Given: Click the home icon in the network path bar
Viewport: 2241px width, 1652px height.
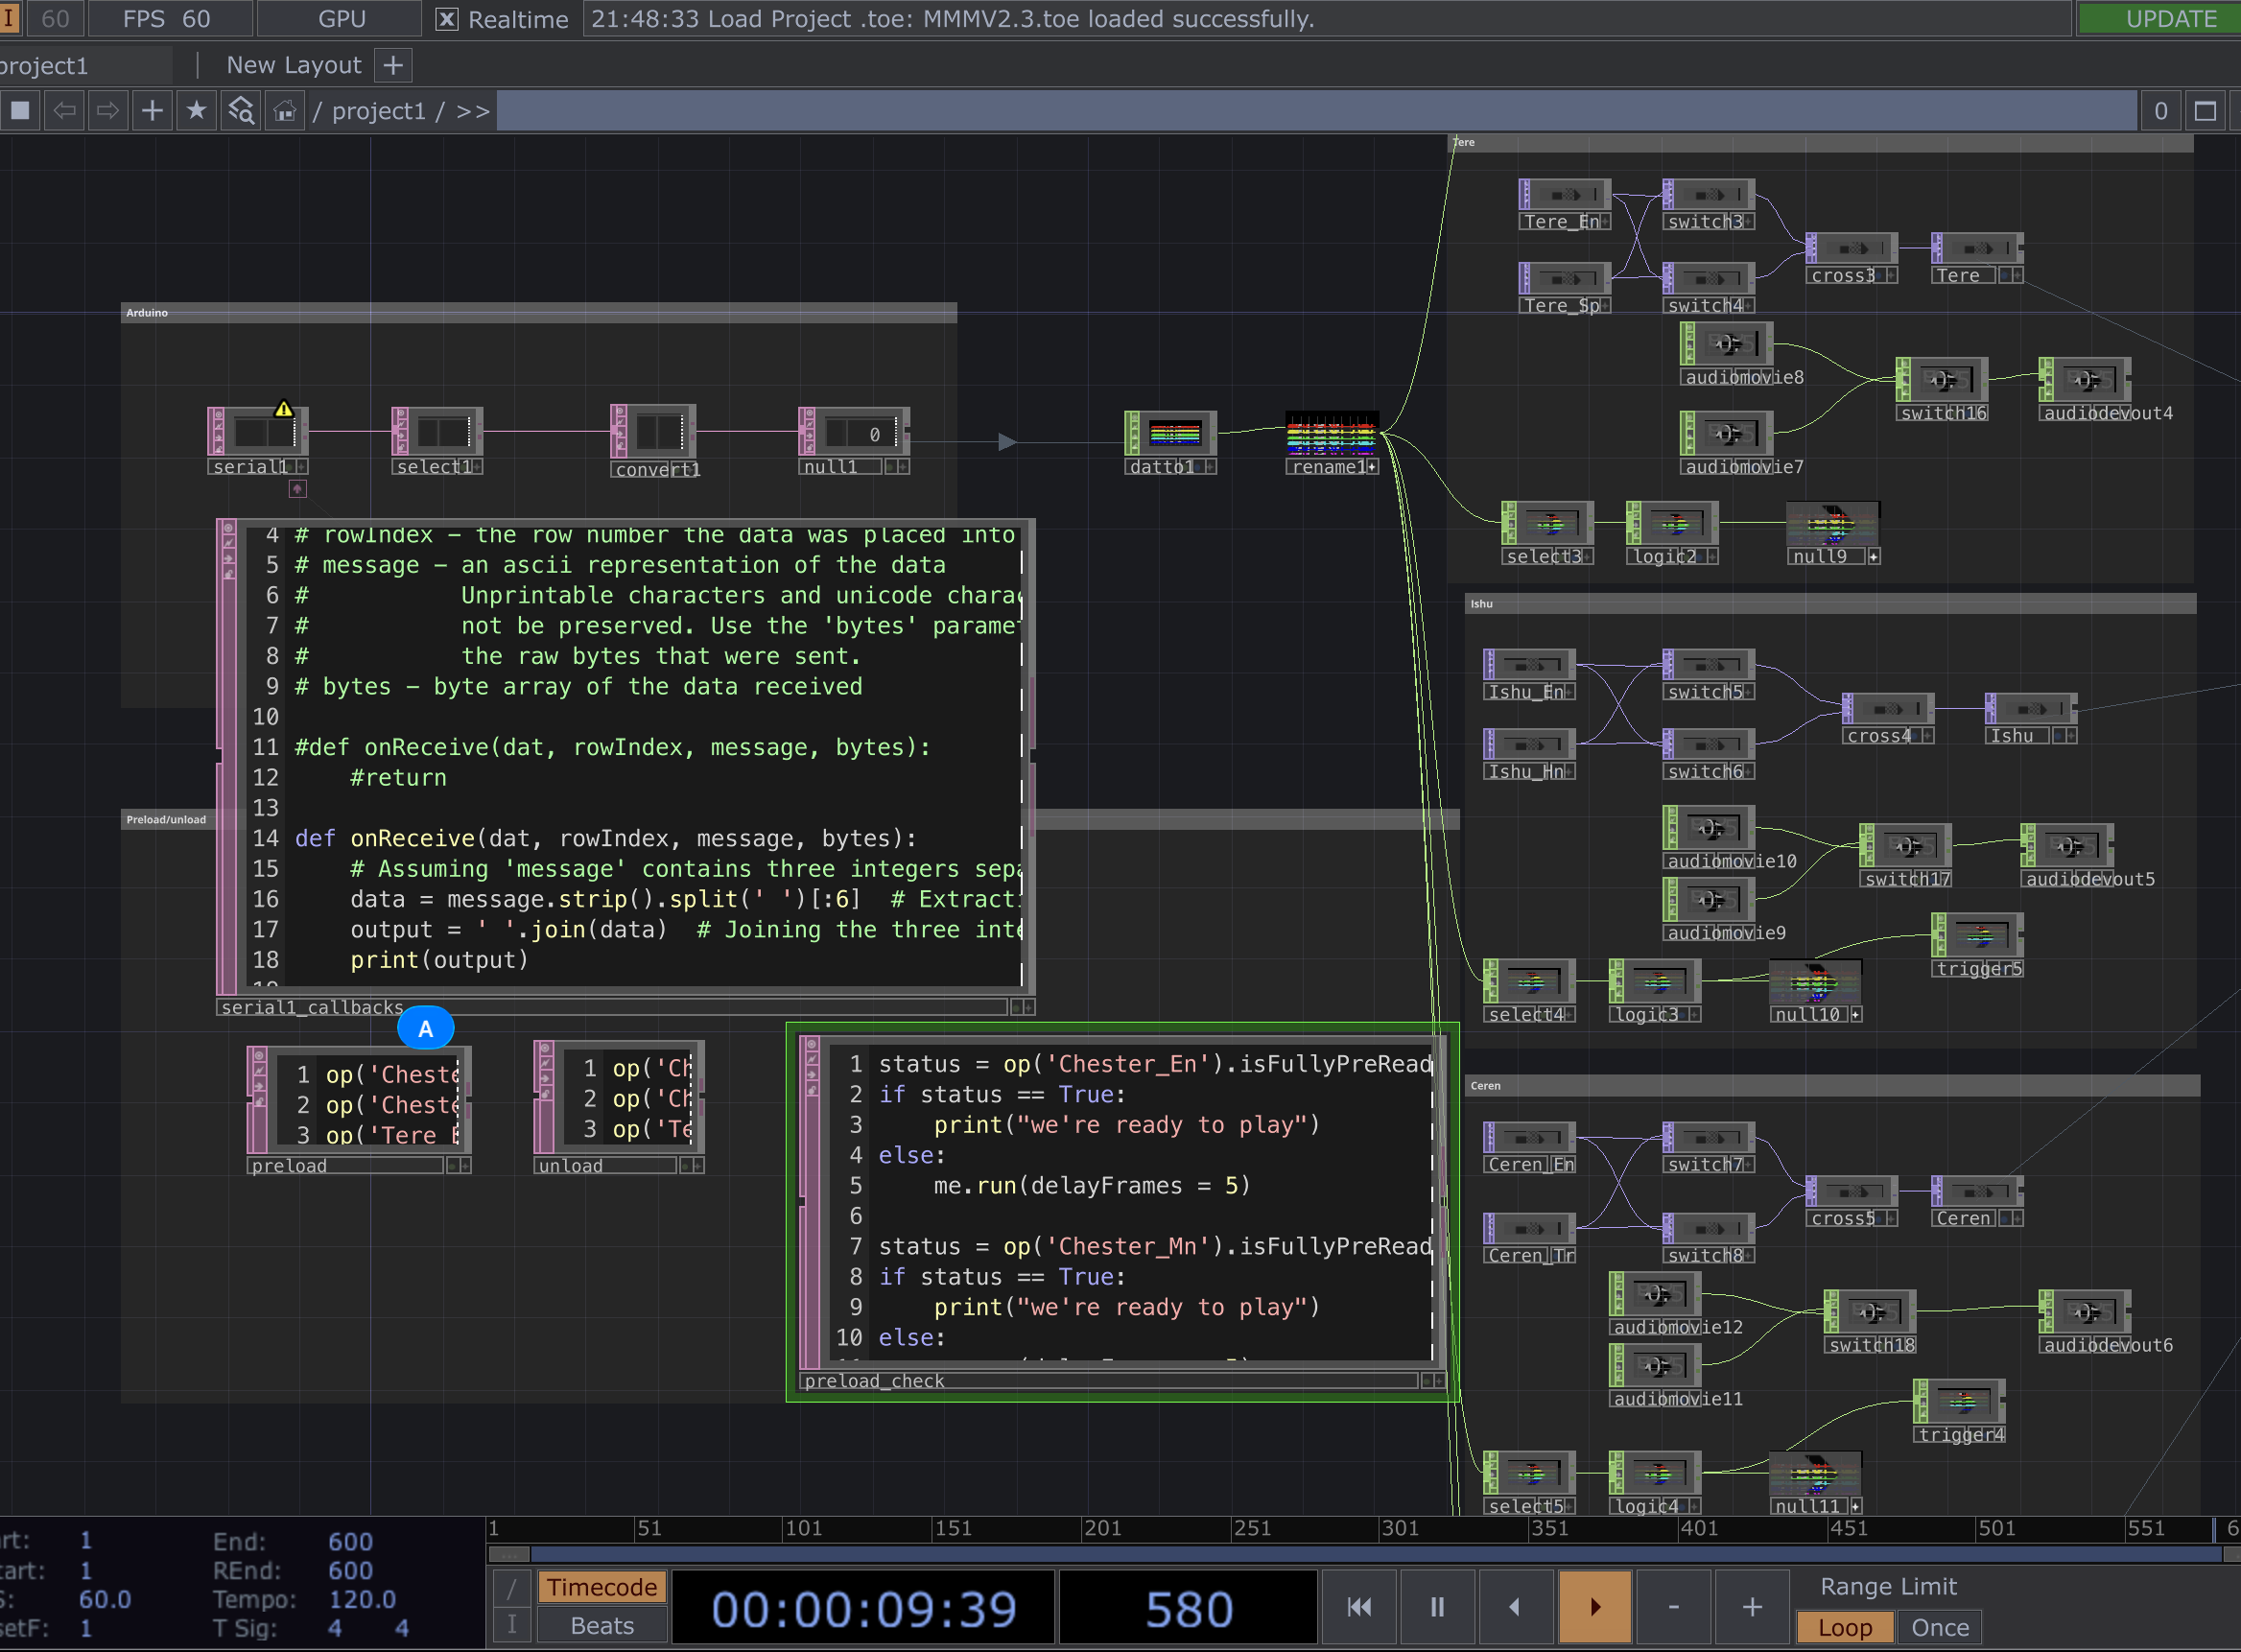Looking at the screenshot, I should pyautogui.click(x=285, y=110).
